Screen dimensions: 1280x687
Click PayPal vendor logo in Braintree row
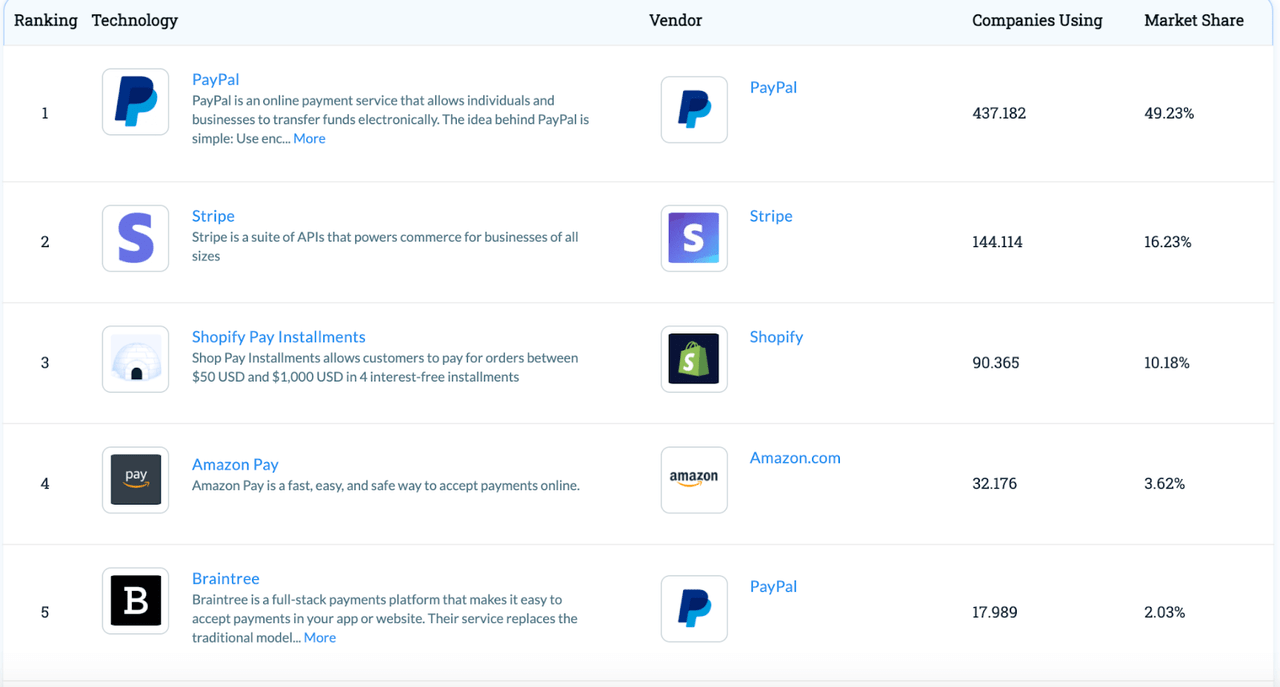pyautogui.click(x=694, y=608)
